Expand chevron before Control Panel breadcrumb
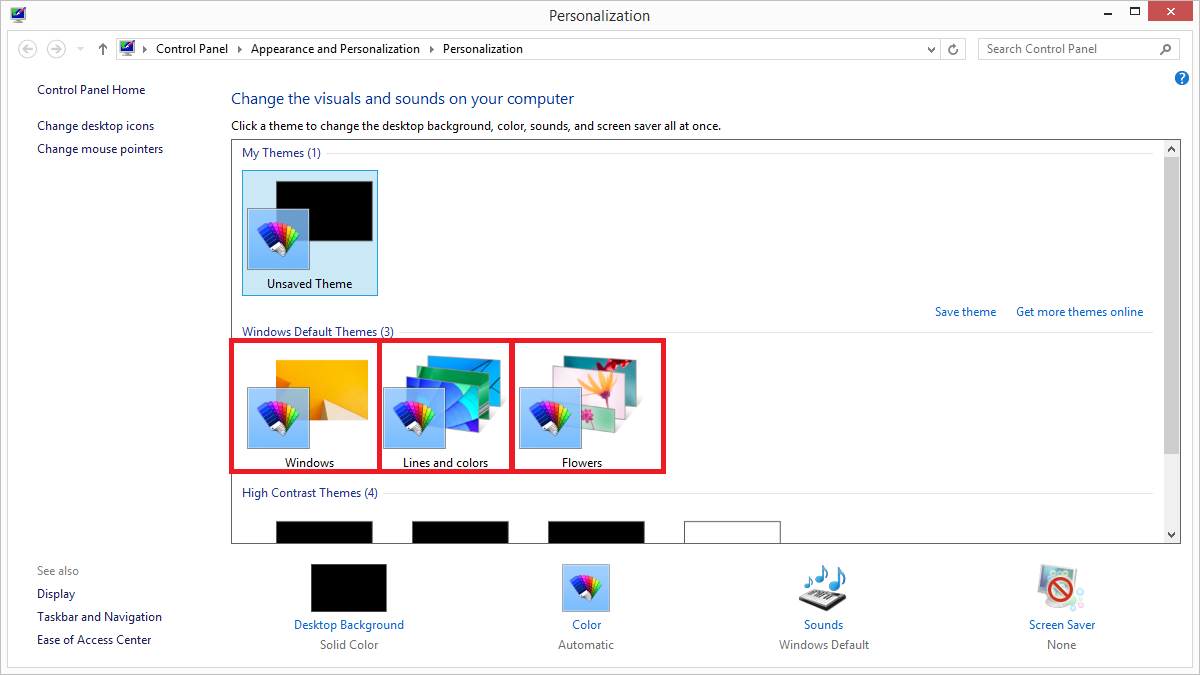This screenshot has width=1200, height=675. pos(146,49)
